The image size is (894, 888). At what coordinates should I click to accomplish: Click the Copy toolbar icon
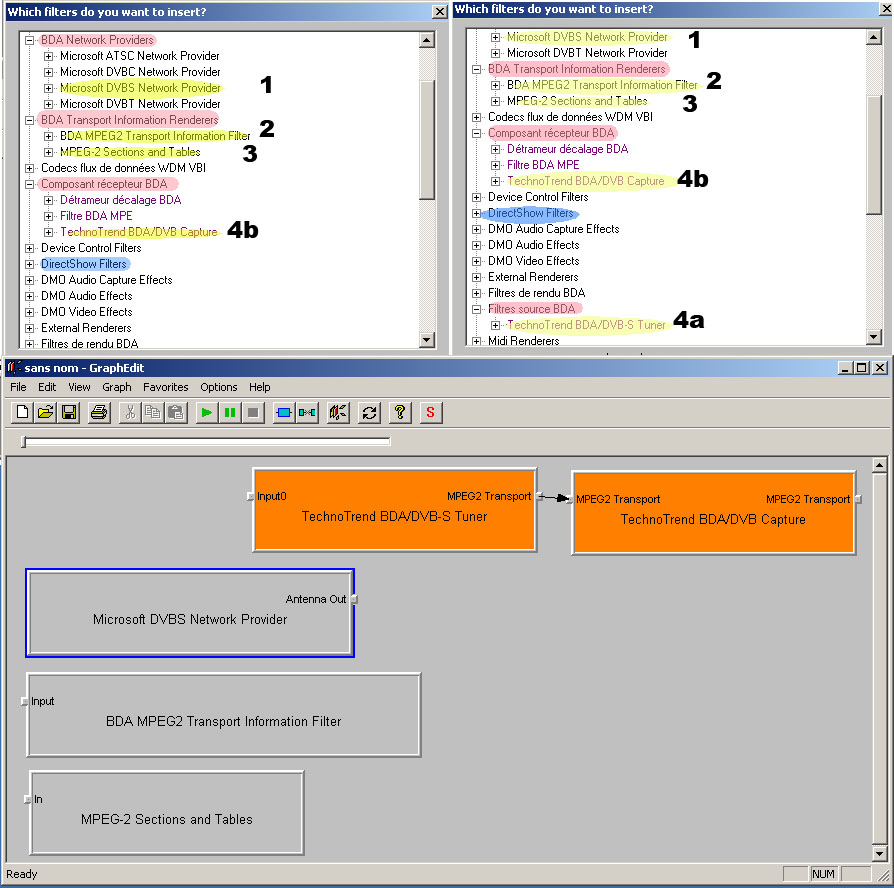point(153,412)
